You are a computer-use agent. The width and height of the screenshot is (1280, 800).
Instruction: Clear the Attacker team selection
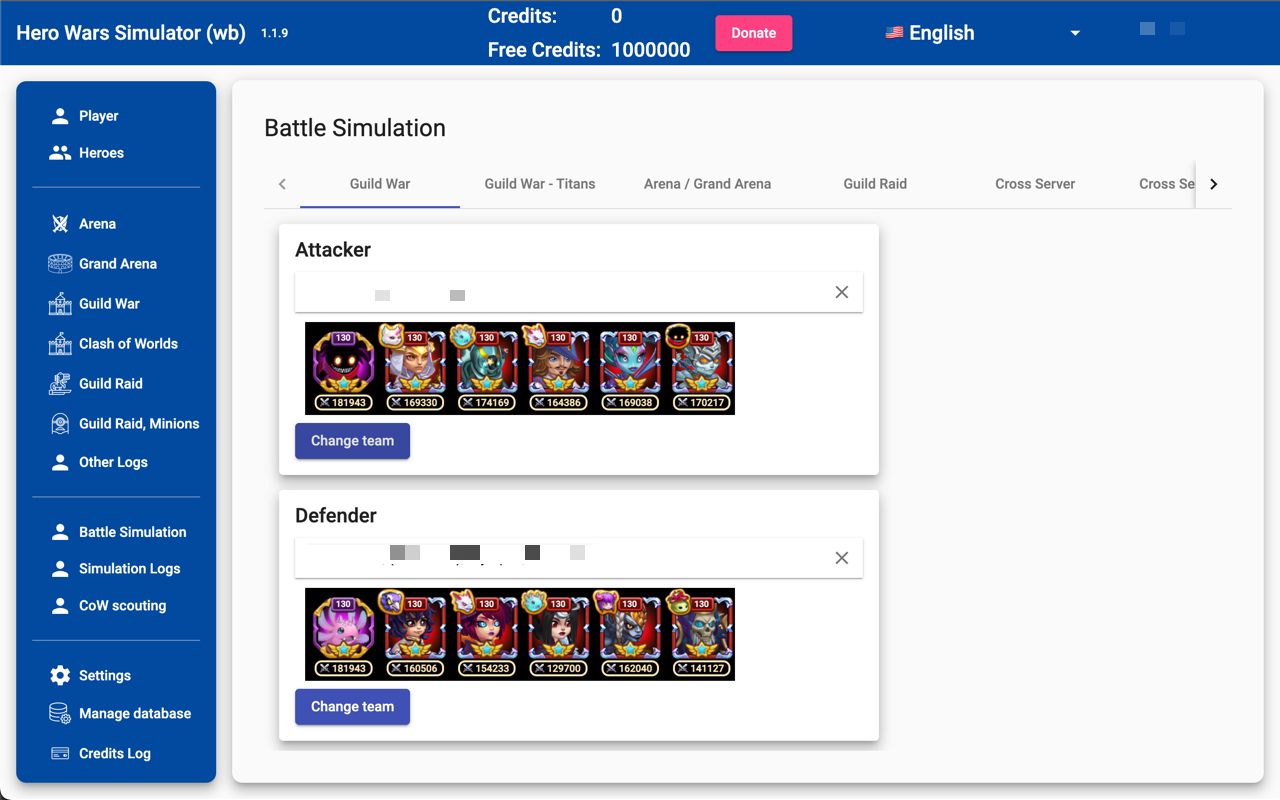click(841, 292)
